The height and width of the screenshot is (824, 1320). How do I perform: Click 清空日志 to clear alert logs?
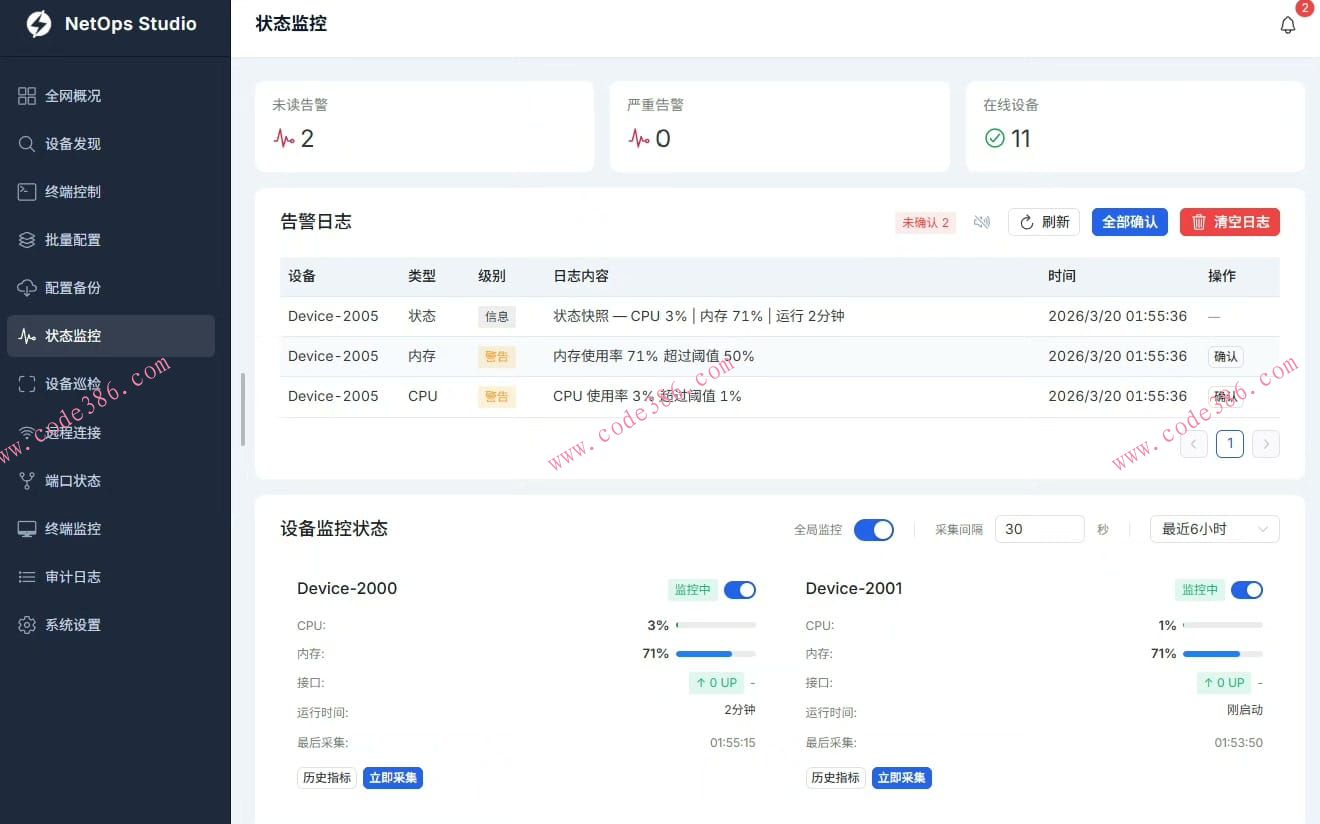tap(1229, 222)
